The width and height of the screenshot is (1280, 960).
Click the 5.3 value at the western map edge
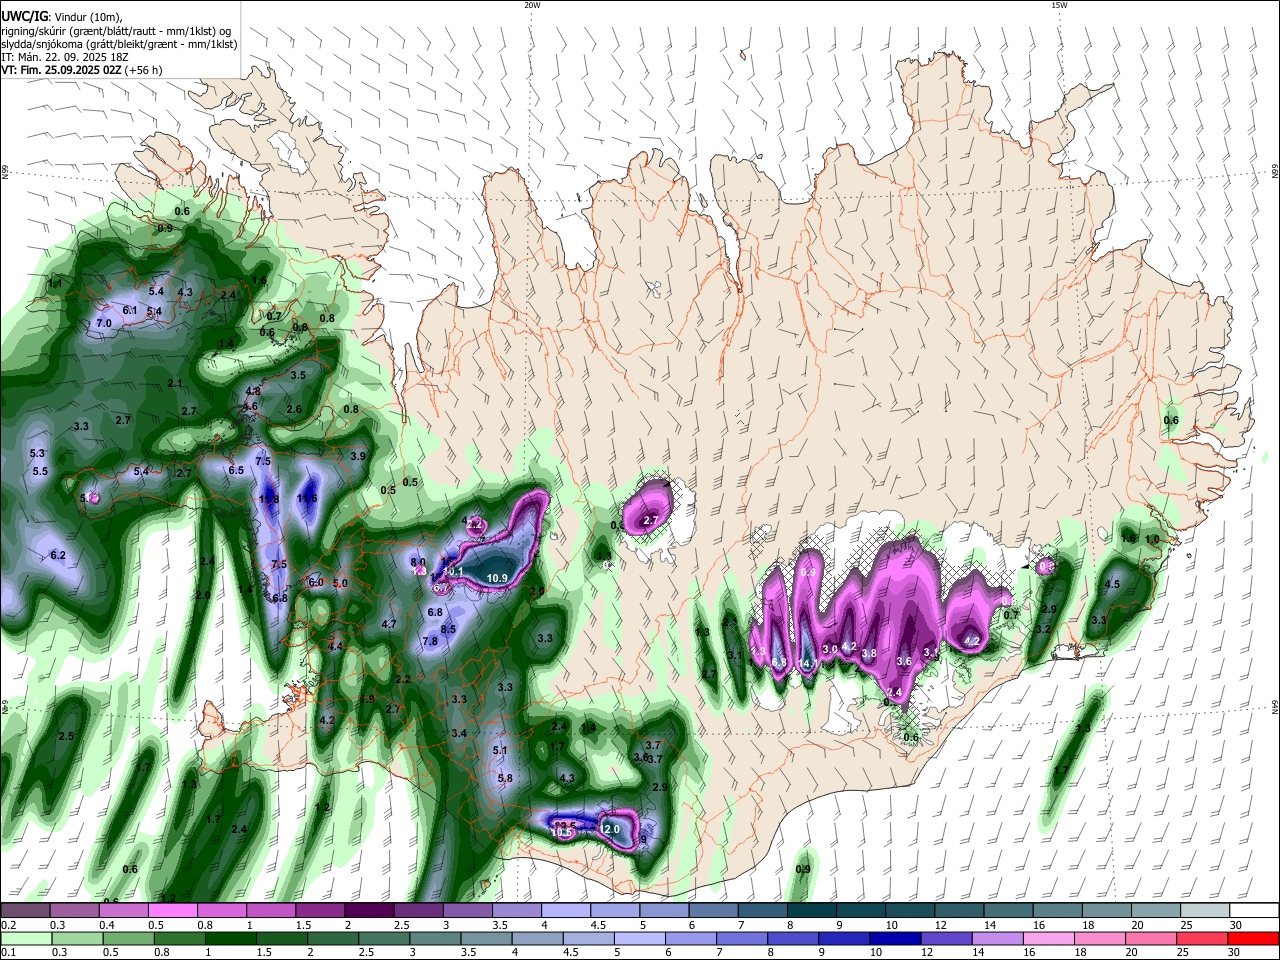pyautogui.click(x=38, y=454)
